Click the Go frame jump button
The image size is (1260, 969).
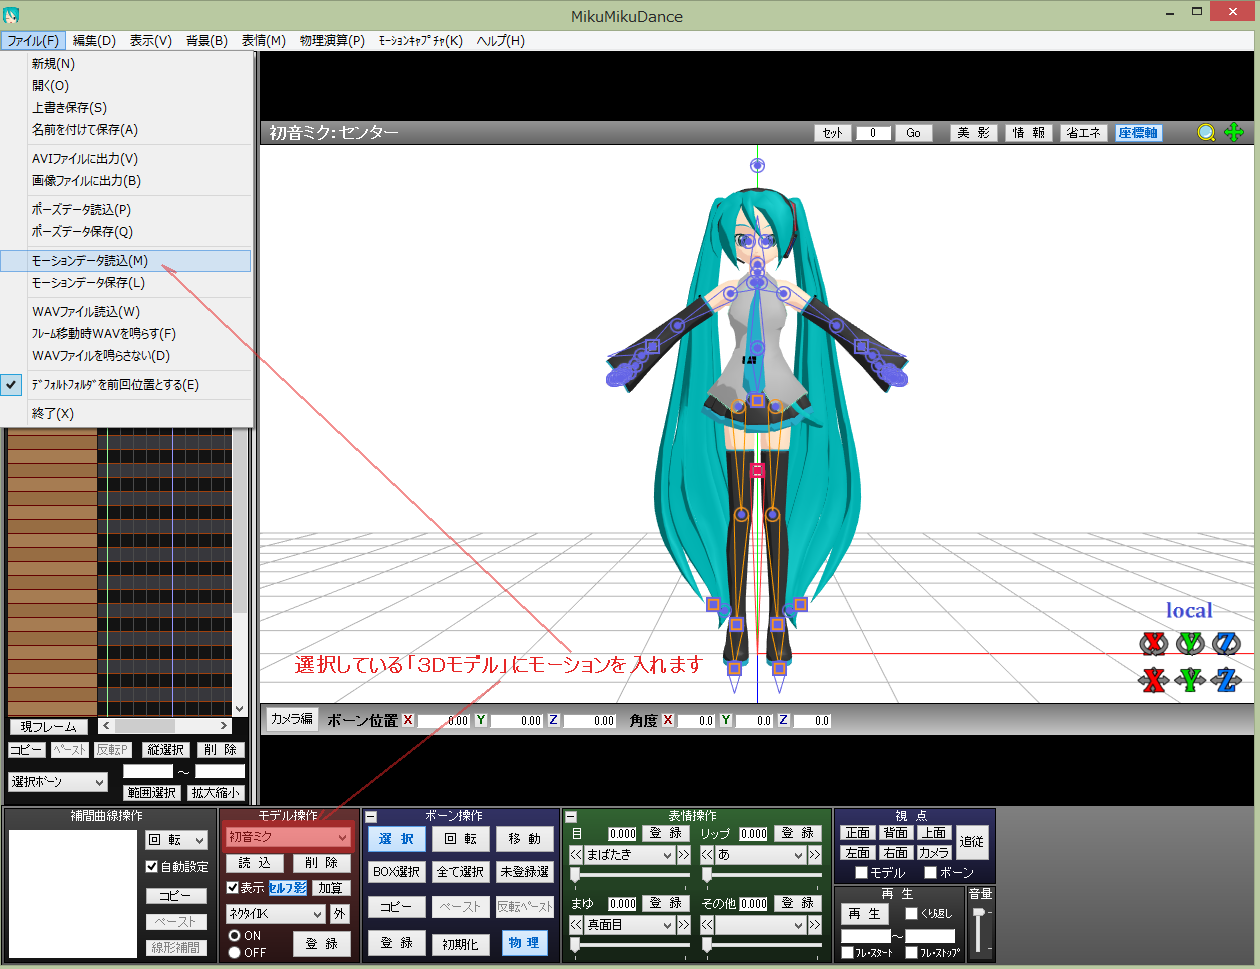pos(914,133)
